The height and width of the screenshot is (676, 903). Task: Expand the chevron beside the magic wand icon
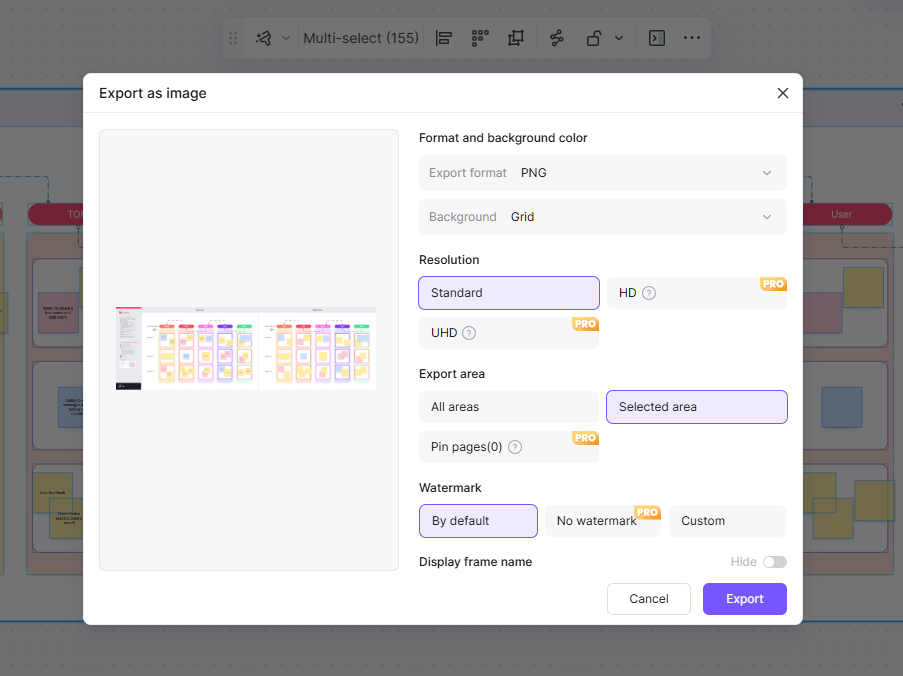286,38
